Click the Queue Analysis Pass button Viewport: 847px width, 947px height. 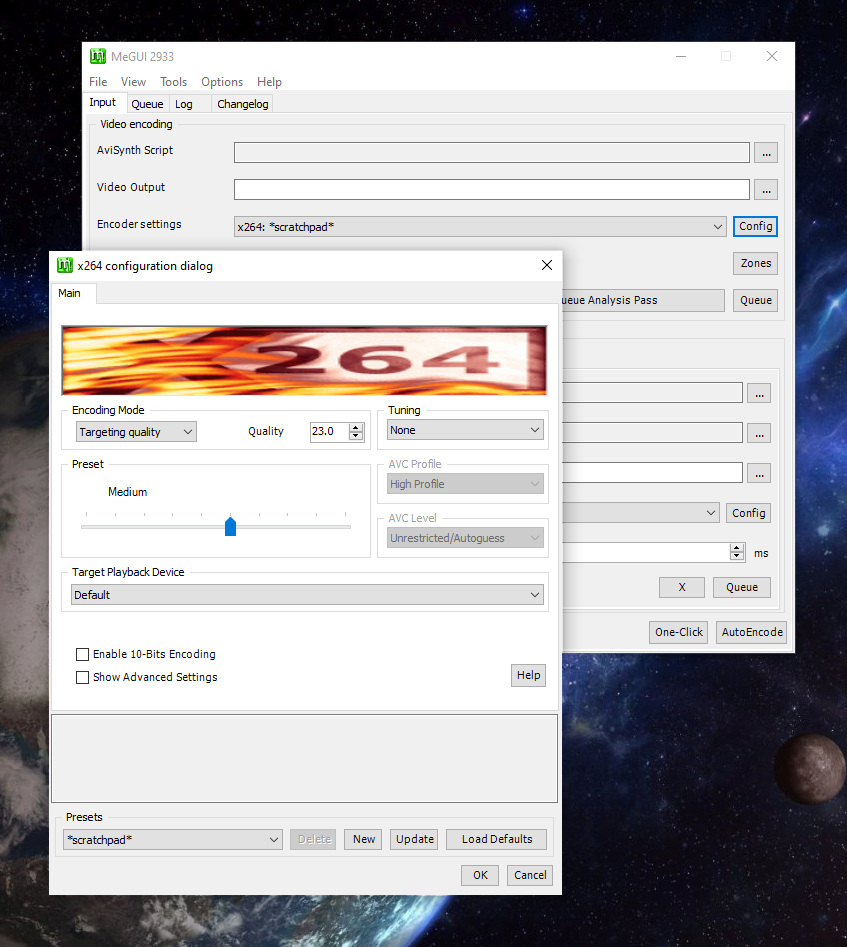click(643, 300)
